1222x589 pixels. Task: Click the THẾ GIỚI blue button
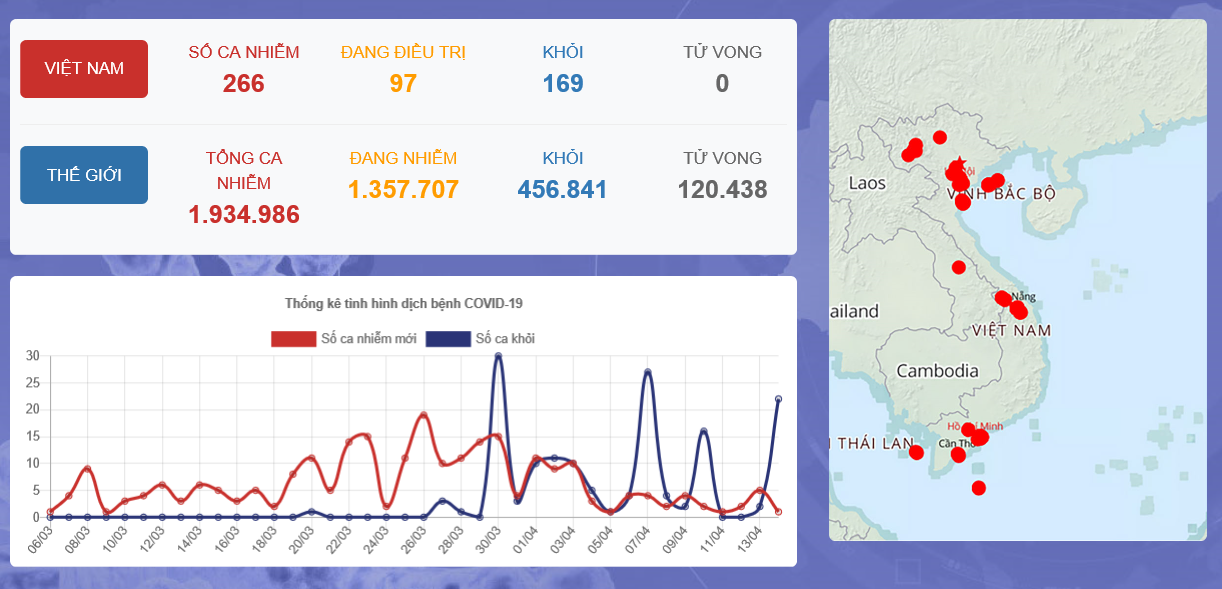pyautogui.click(x=84, y=175)
